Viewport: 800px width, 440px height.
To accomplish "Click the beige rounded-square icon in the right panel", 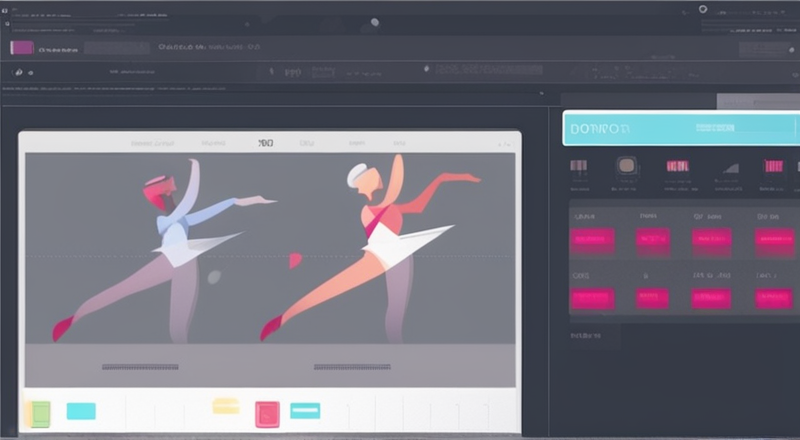I will tap(627, 166).
